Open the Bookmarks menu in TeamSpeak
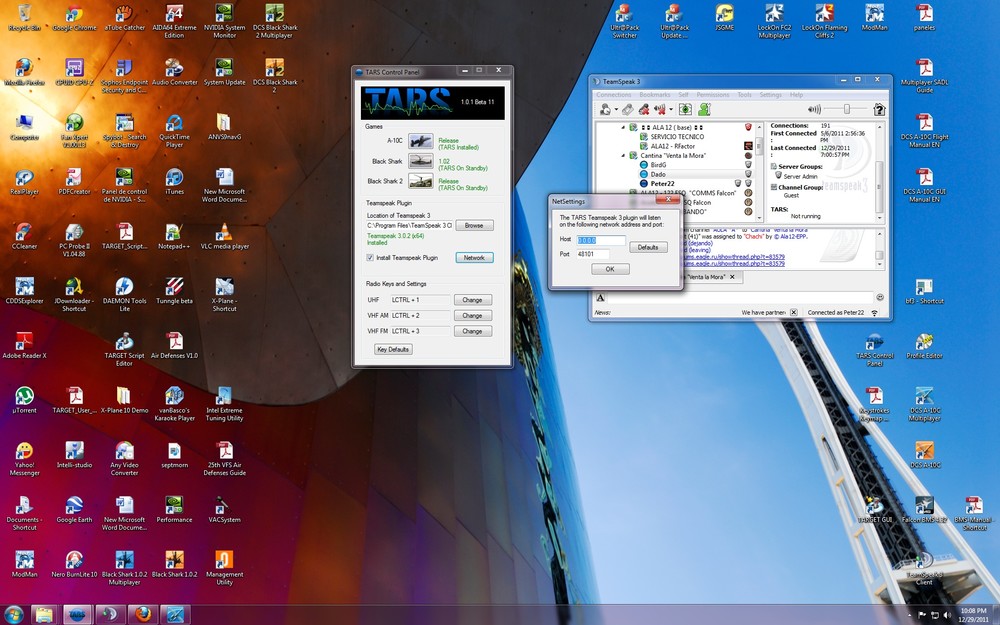 (x=654, y=94)
